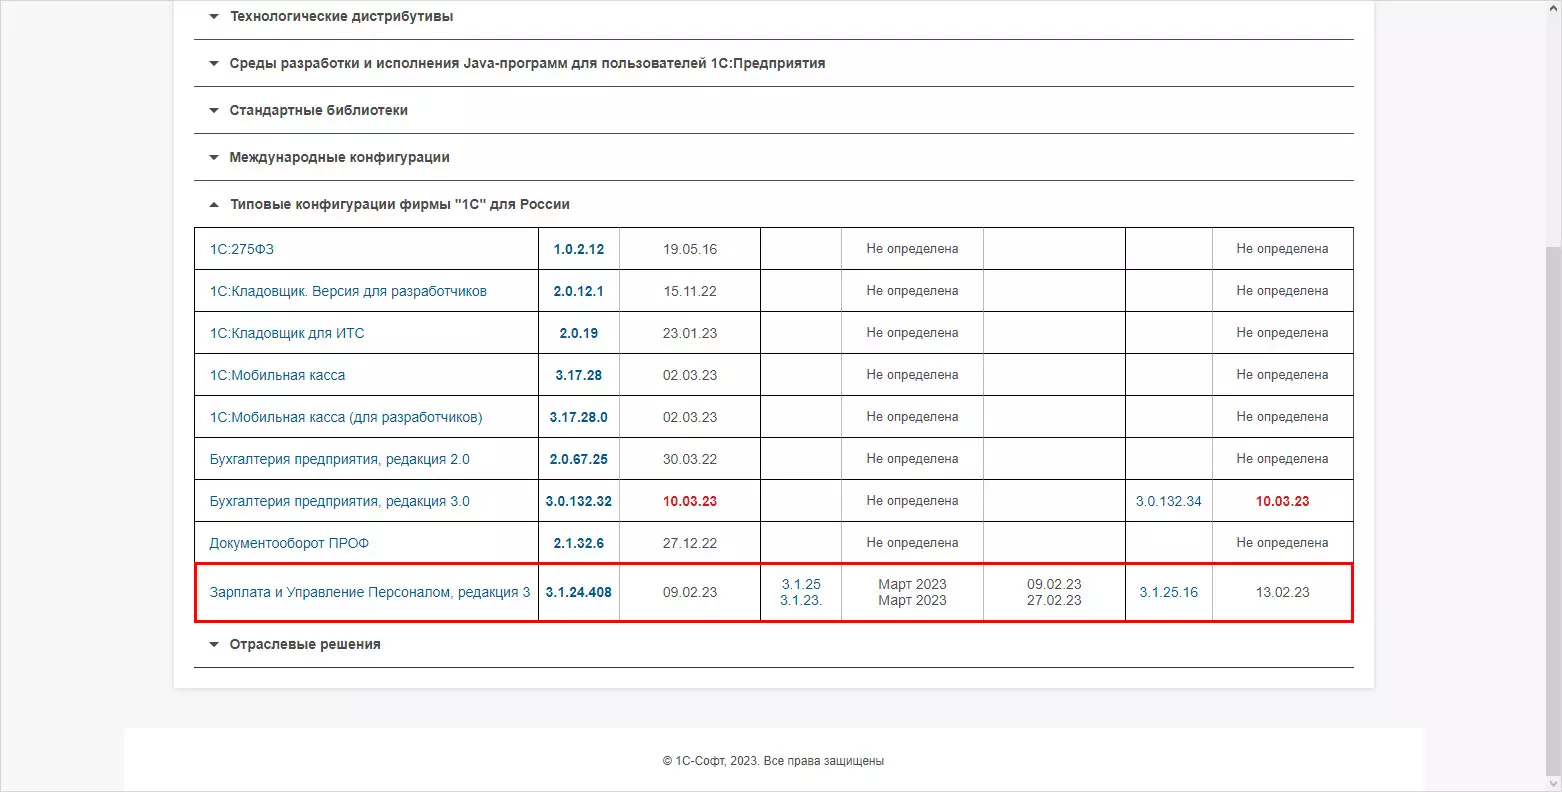This screenshot has height=792, width=1562.
Task: Expand the Технологические дистрибутивы section
Action: [341, 16]
